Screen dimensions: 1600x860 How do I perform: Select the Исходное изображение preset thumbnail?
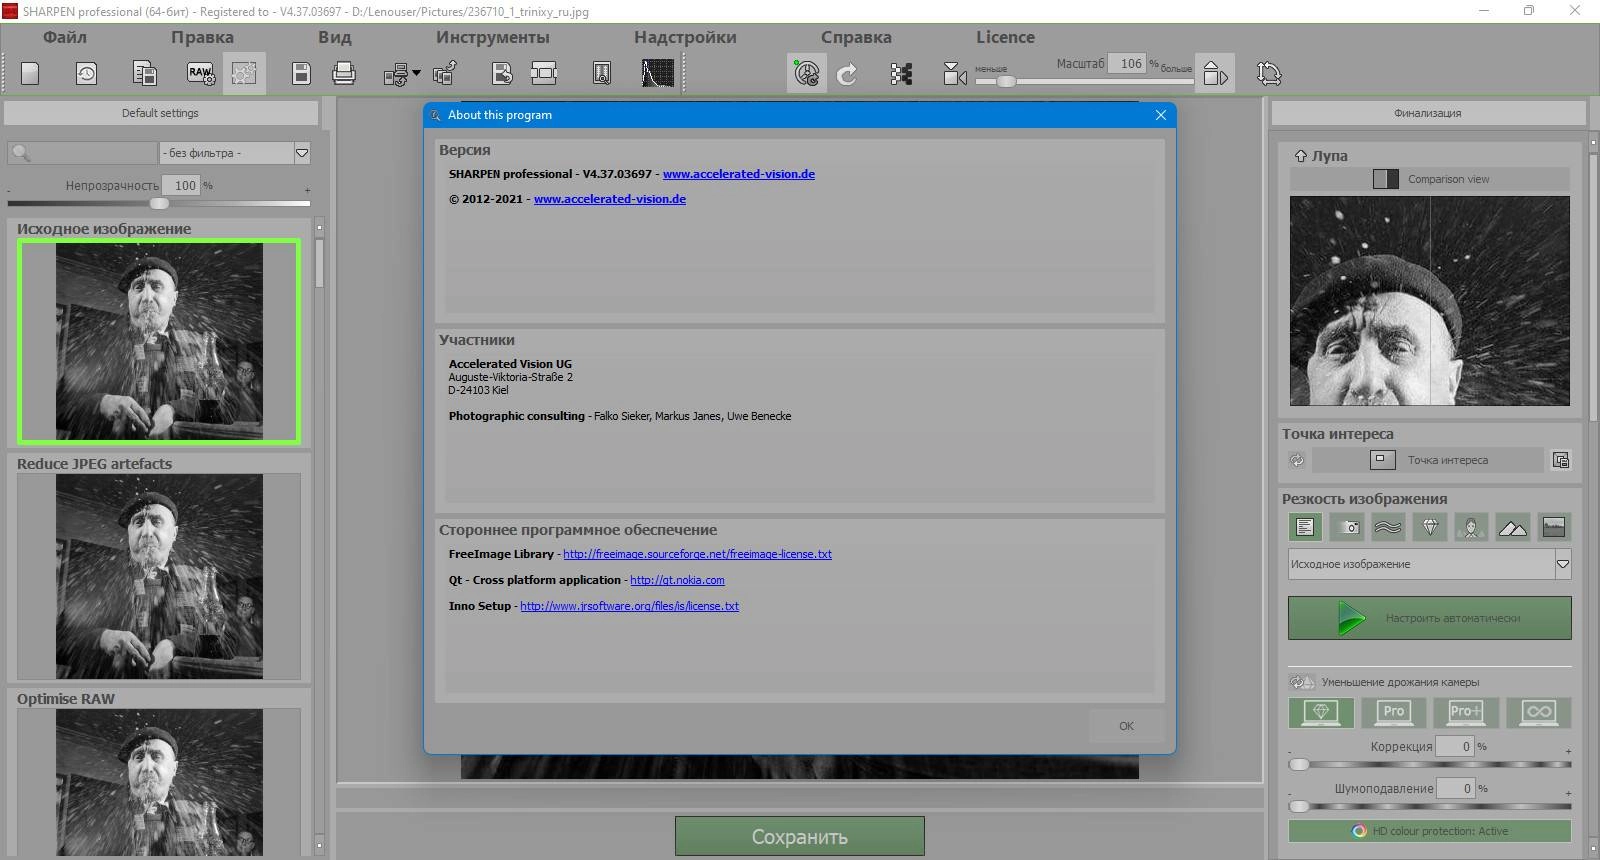coord(158,341)
